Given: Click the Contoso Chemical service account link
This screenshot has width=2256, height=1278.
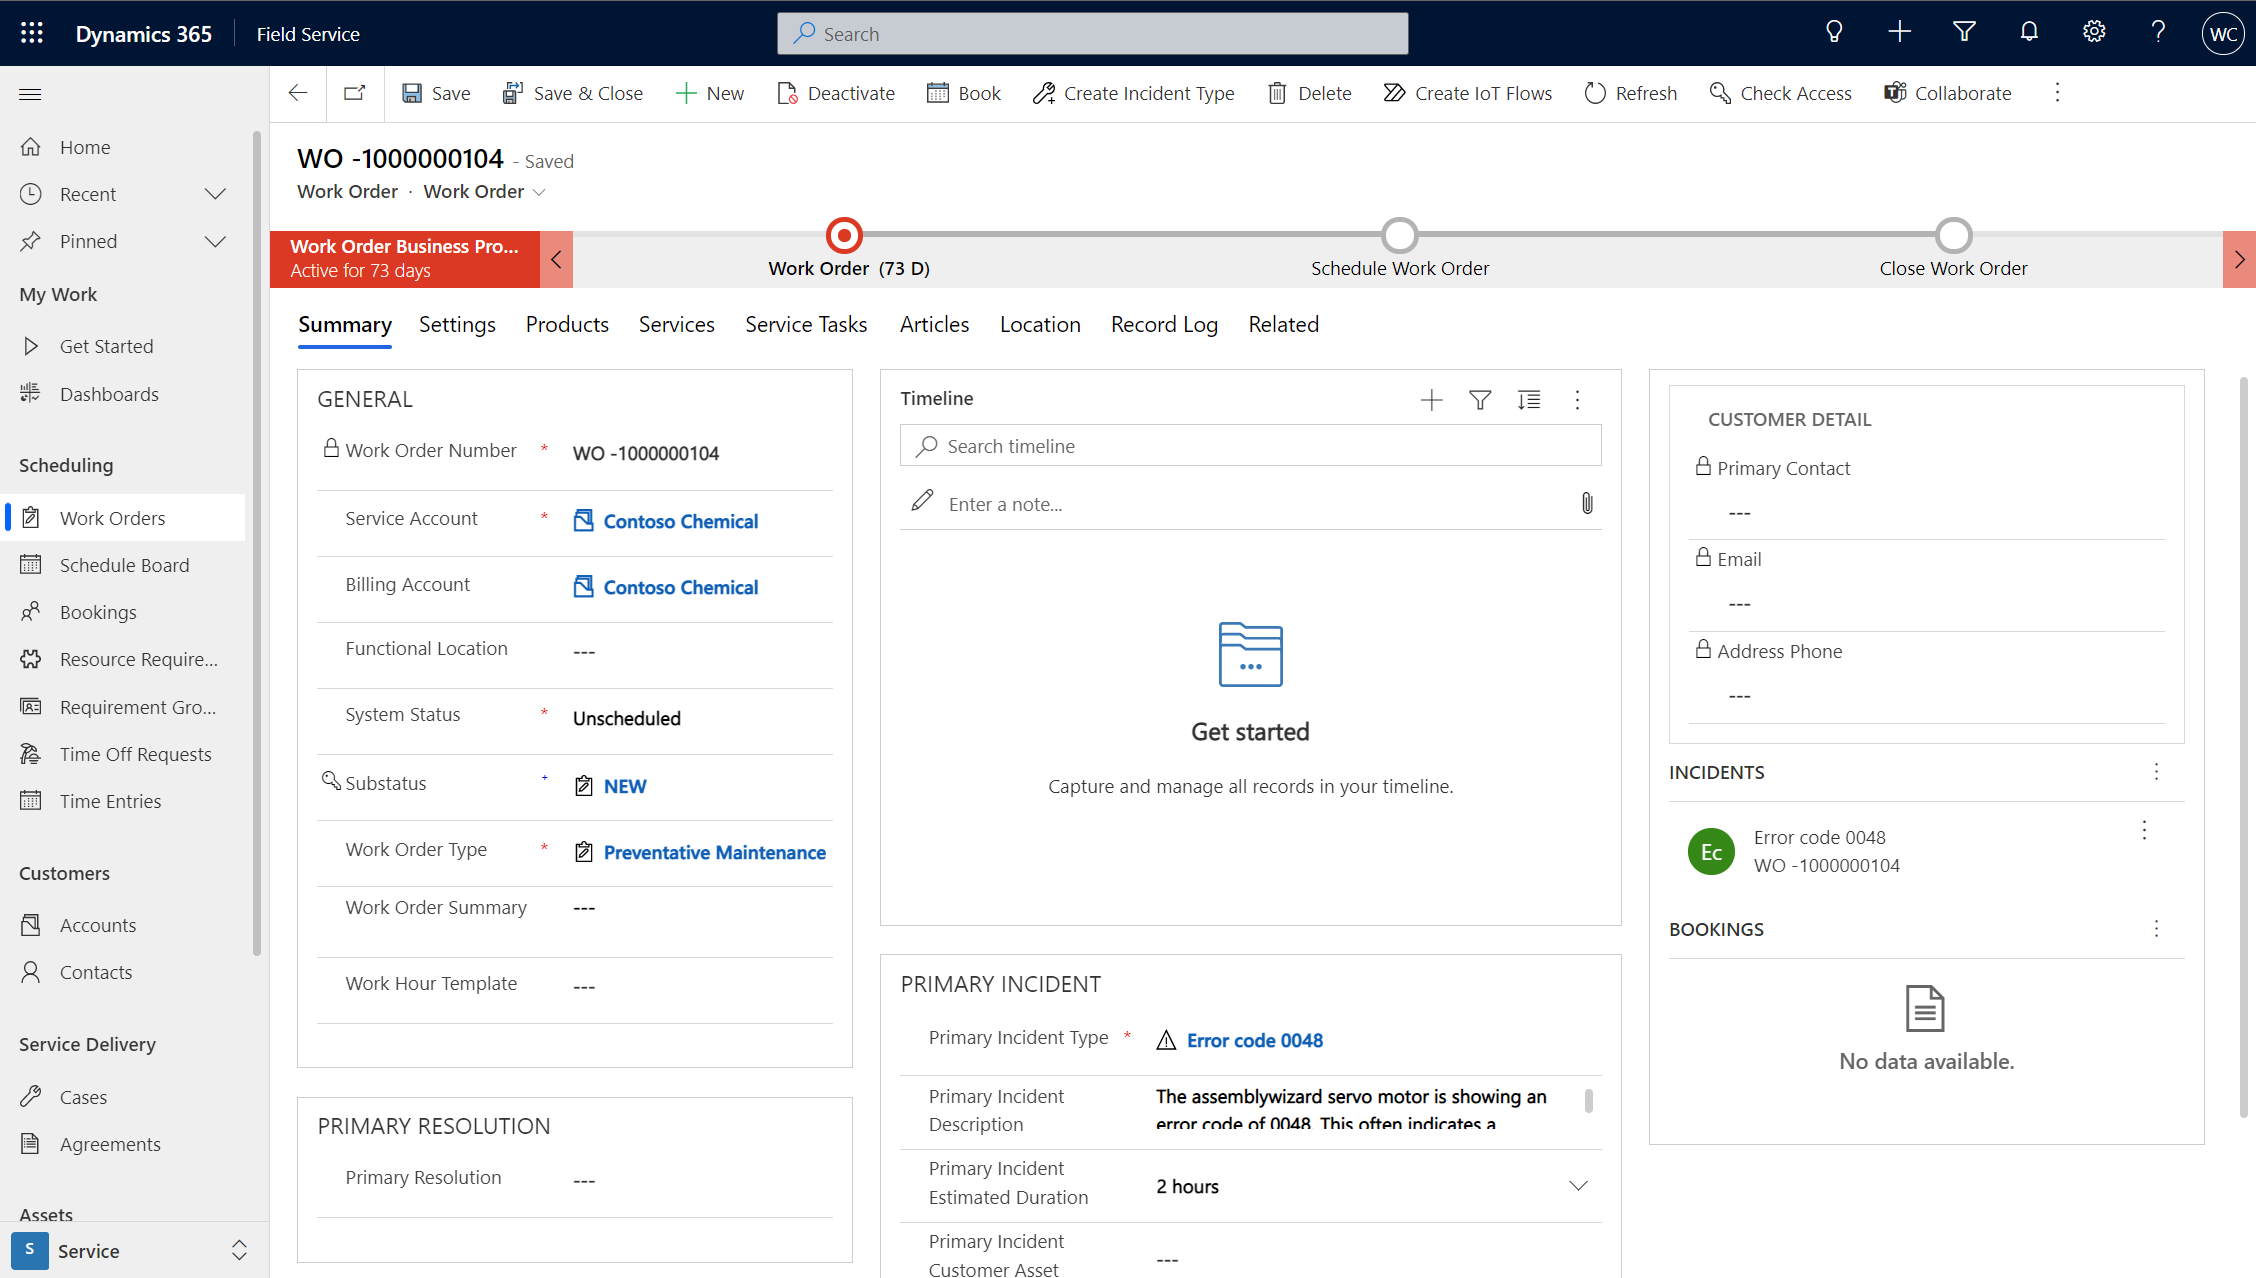Looking at the screenshot, I should [680, 520].
